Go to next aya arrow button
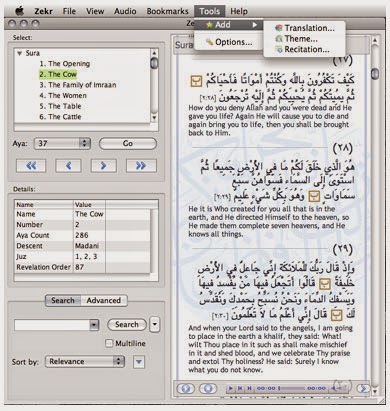This screenshot has width=390, height=411. coord(104,166)
